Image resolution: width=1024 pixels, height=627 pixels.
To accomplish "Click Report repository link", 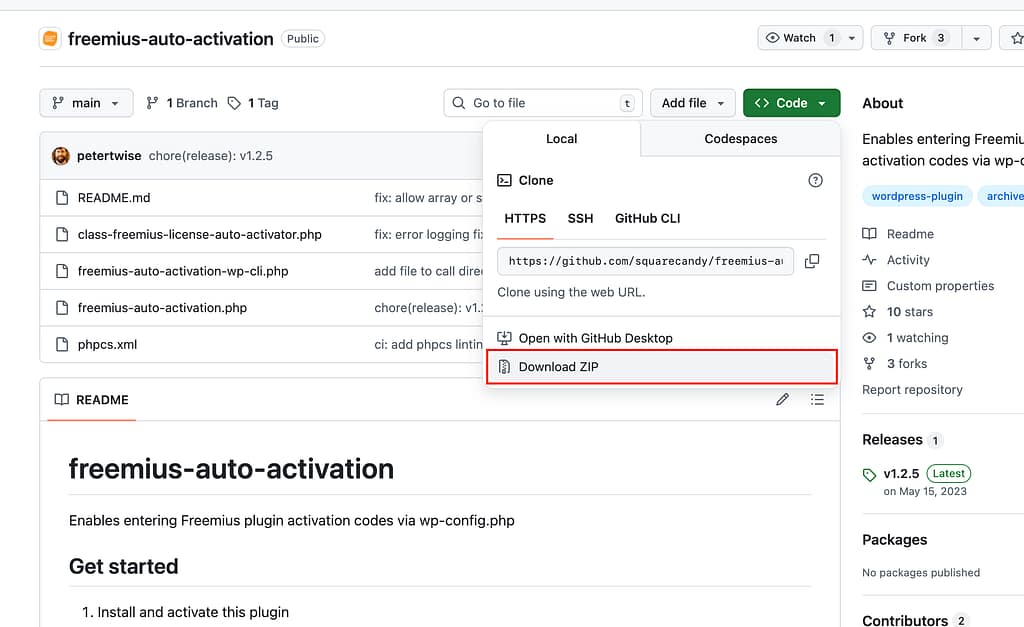I will (912, 389).
